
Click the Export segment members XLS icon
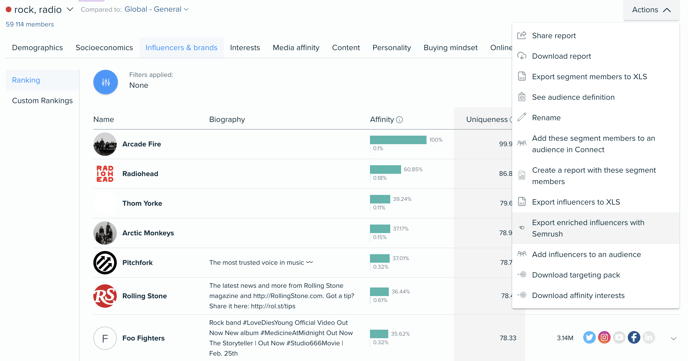tap(522, 76)
